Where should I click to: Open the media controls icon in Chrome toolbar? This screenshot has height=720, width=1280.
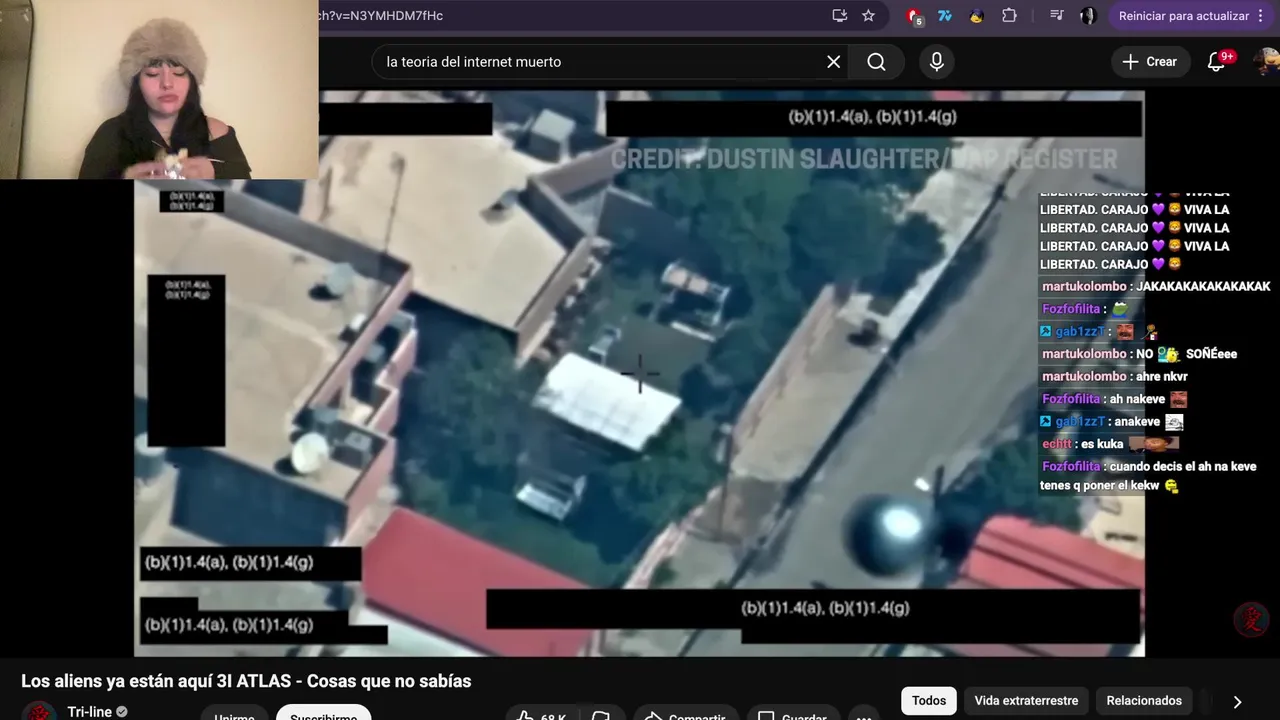pos(1056,15)
